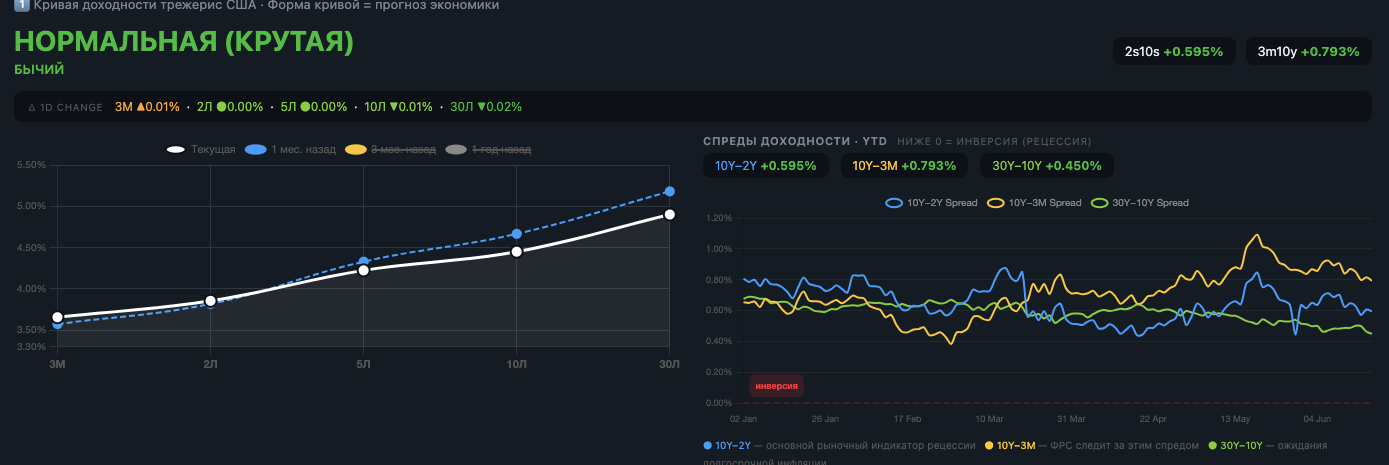Click the white 3М point on current curve
Viewport: 1389px width, 465px height.
click(57, 317)
